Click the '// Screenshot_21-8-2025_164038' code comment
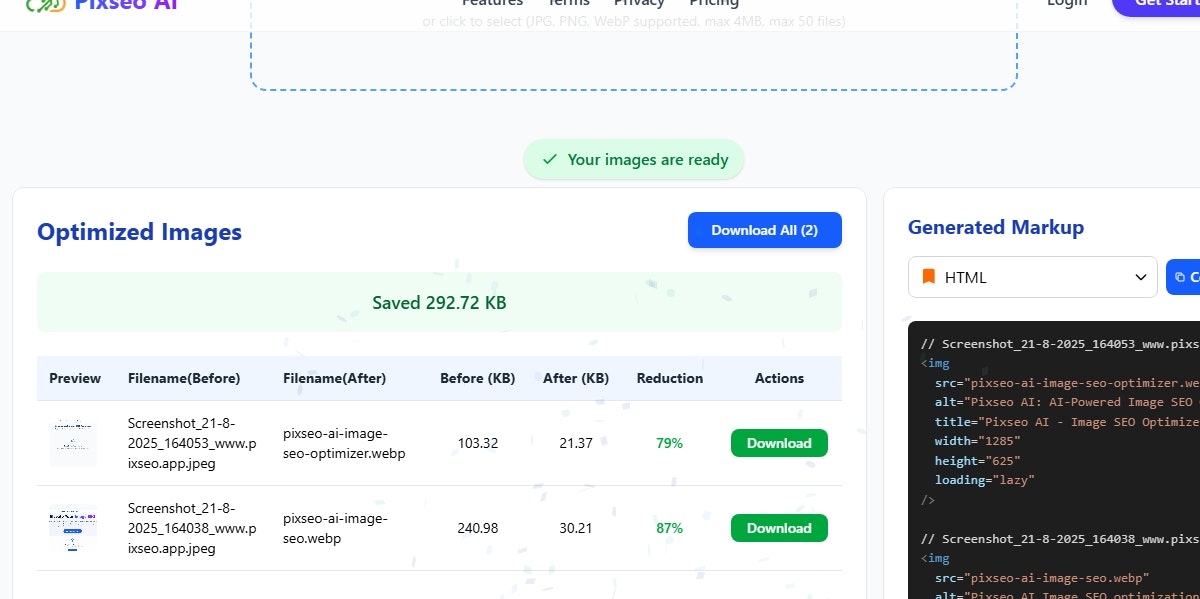Image resolution: width=1200 pixels, height=599 pixels. [x=1060, y=539]
